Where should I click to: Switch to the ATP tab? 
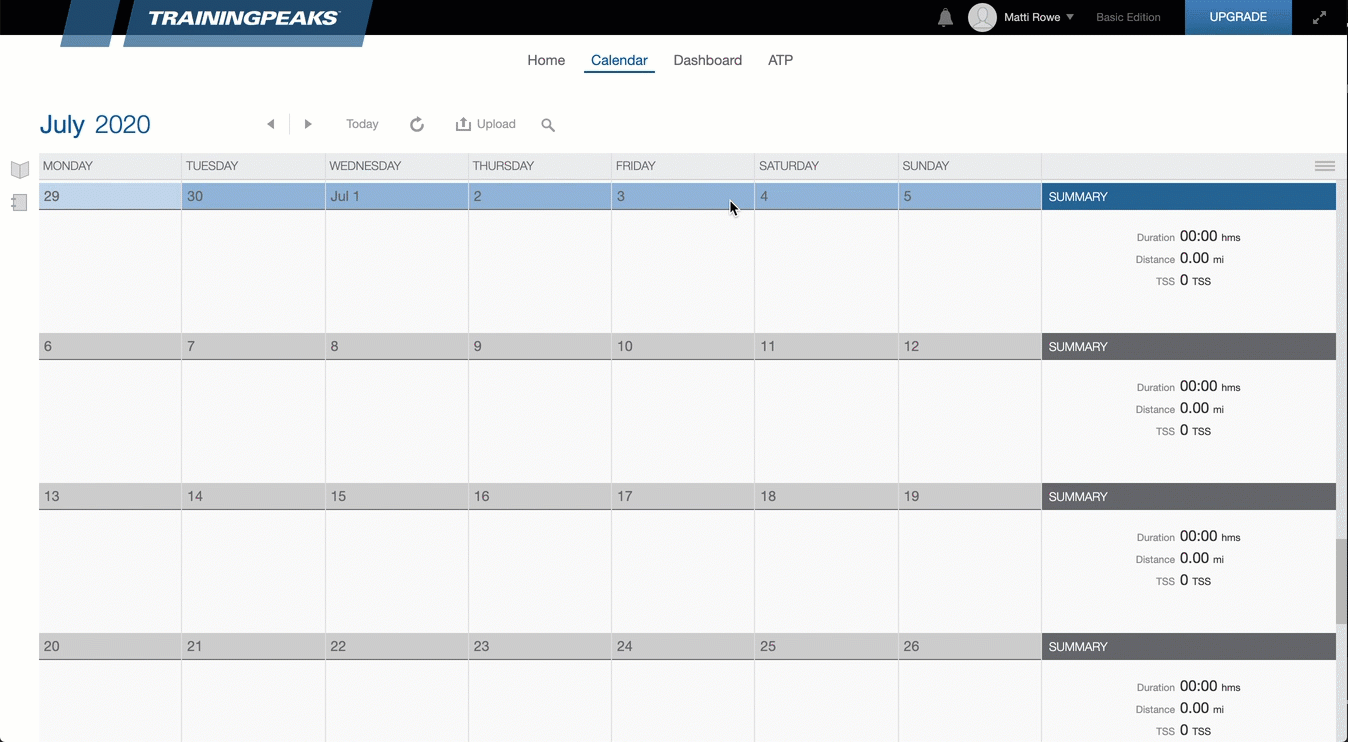point(780,60)
